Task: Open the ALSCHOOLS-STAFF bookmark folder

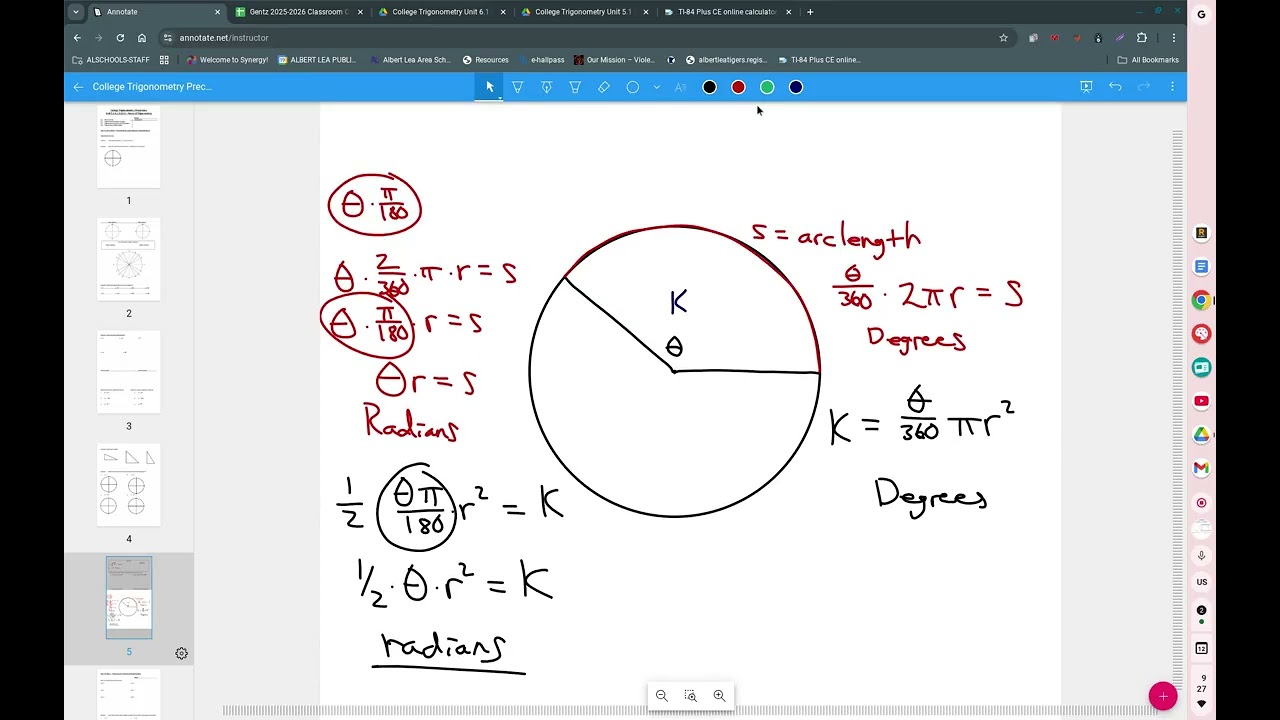Action: 111,60
